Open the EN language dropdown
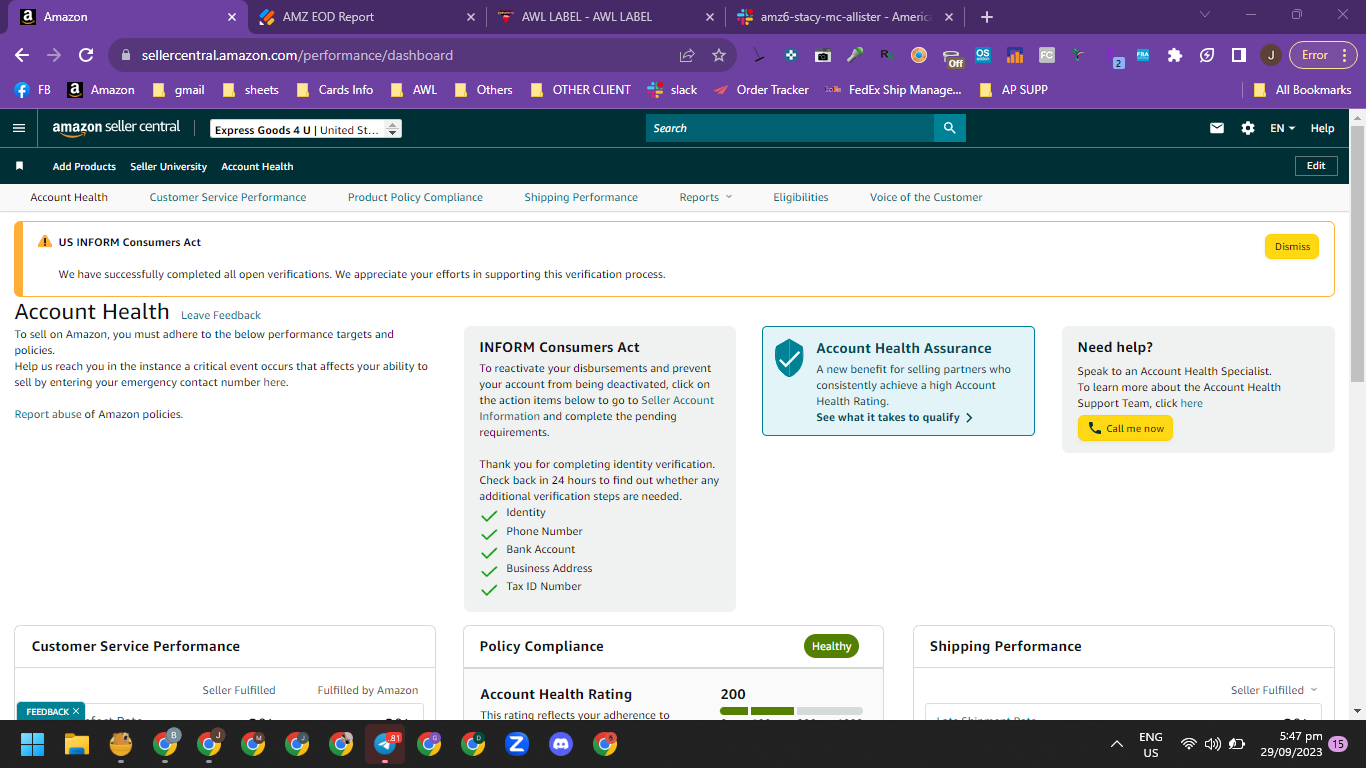Image resolution: width=1366 pixels, height=768 pixels. click(x=1282, y=128)
